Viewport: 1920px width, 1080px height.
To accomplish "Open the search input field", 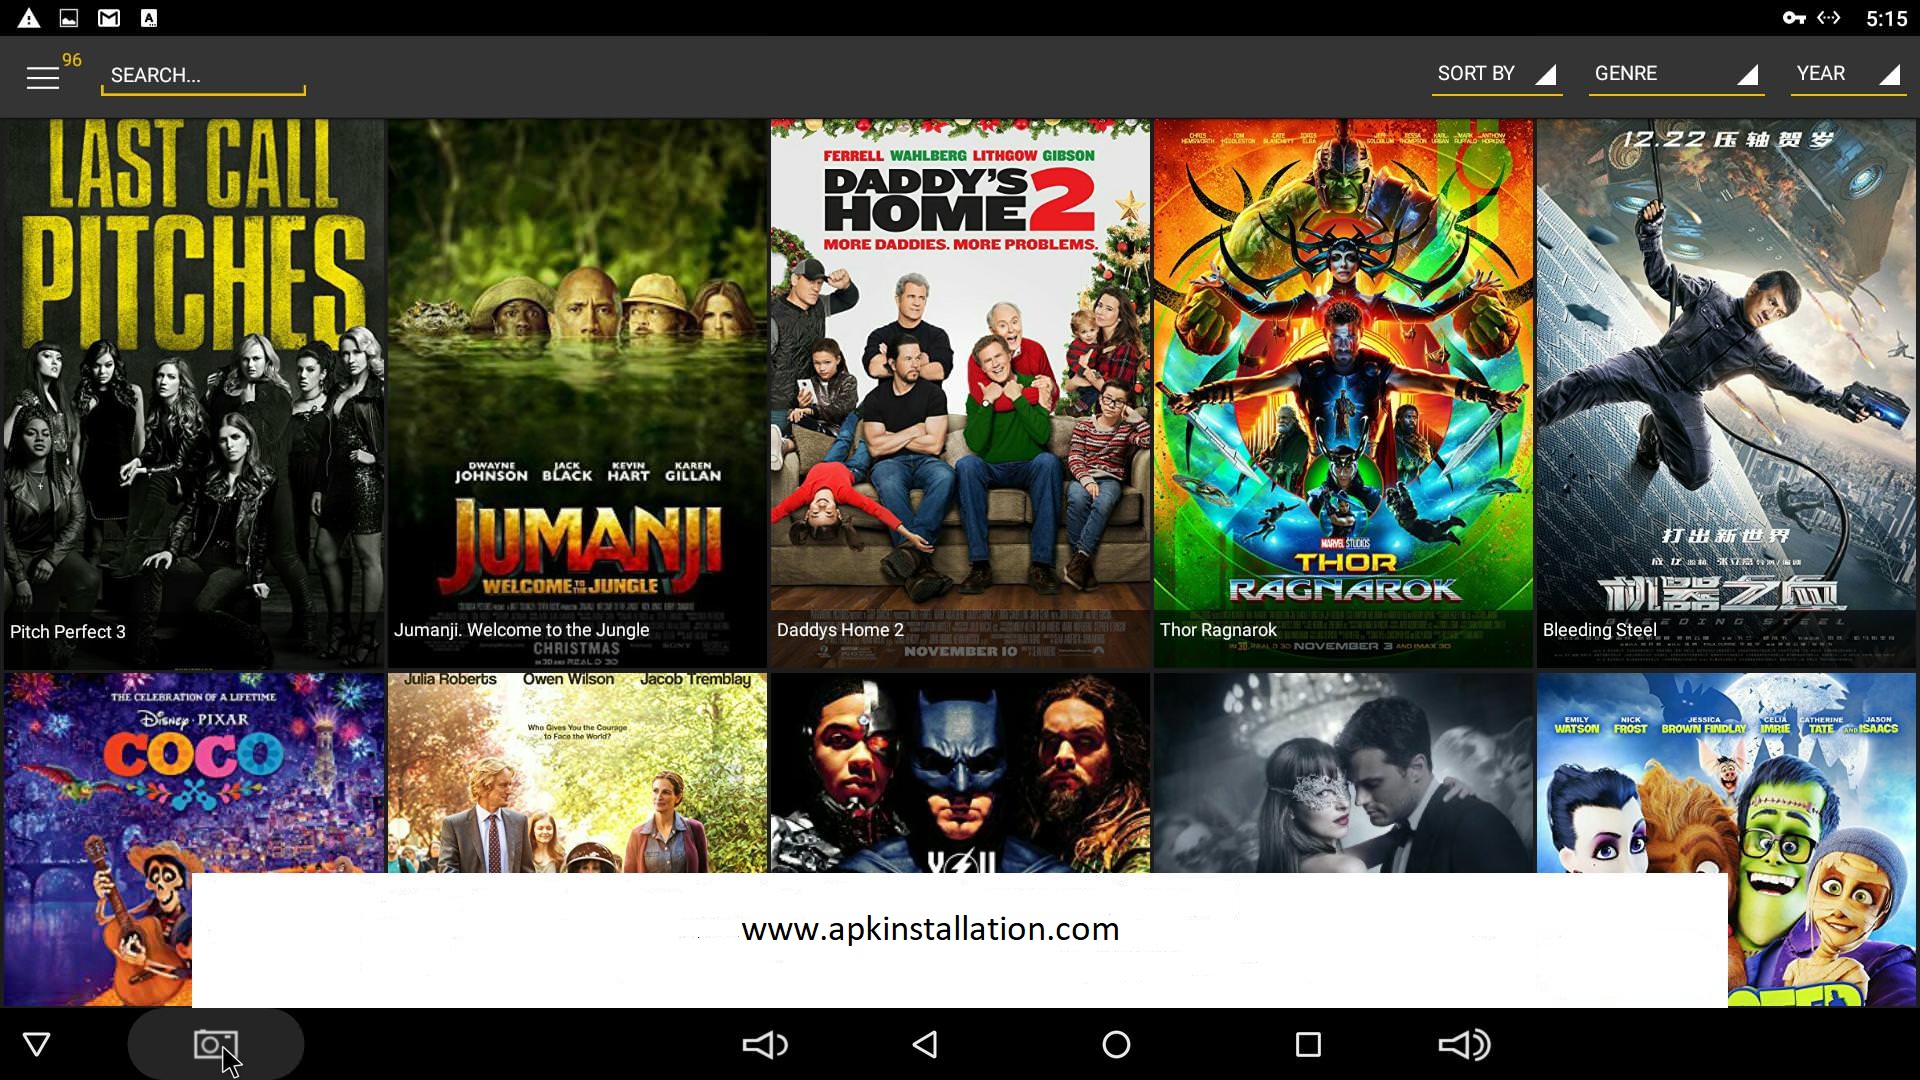I will (x=203, y=75).
